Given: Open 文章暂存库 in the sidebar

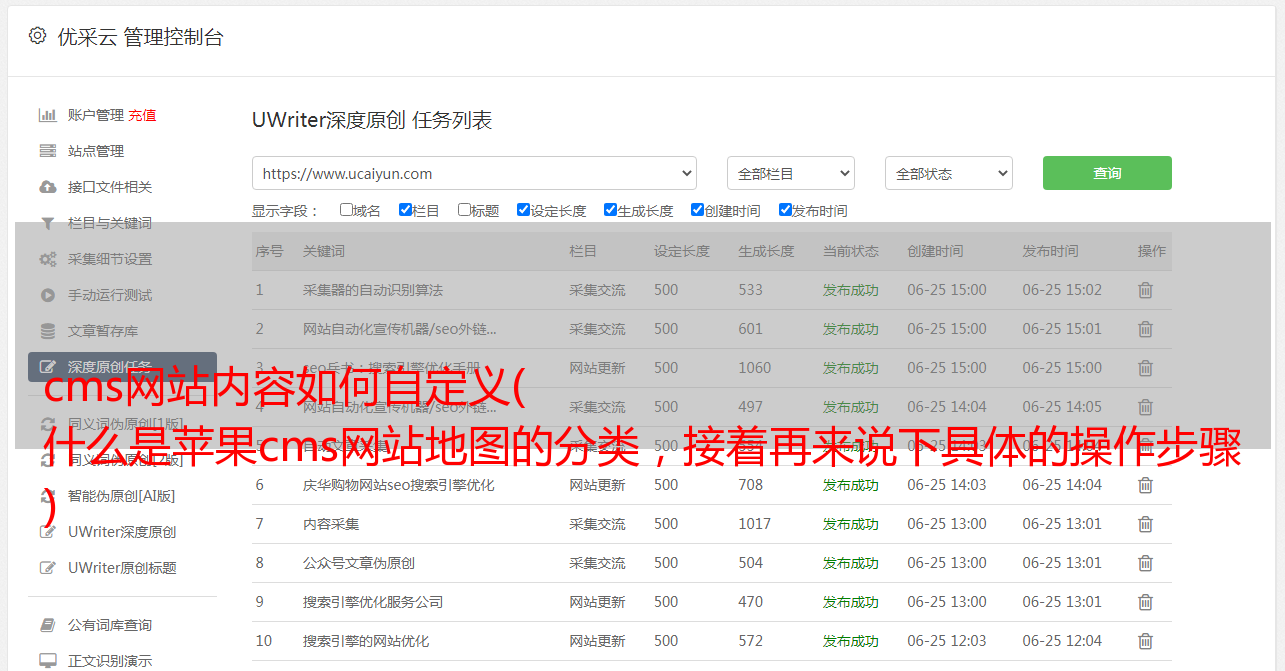Looking at the screenshot, I should pos(103,331).
